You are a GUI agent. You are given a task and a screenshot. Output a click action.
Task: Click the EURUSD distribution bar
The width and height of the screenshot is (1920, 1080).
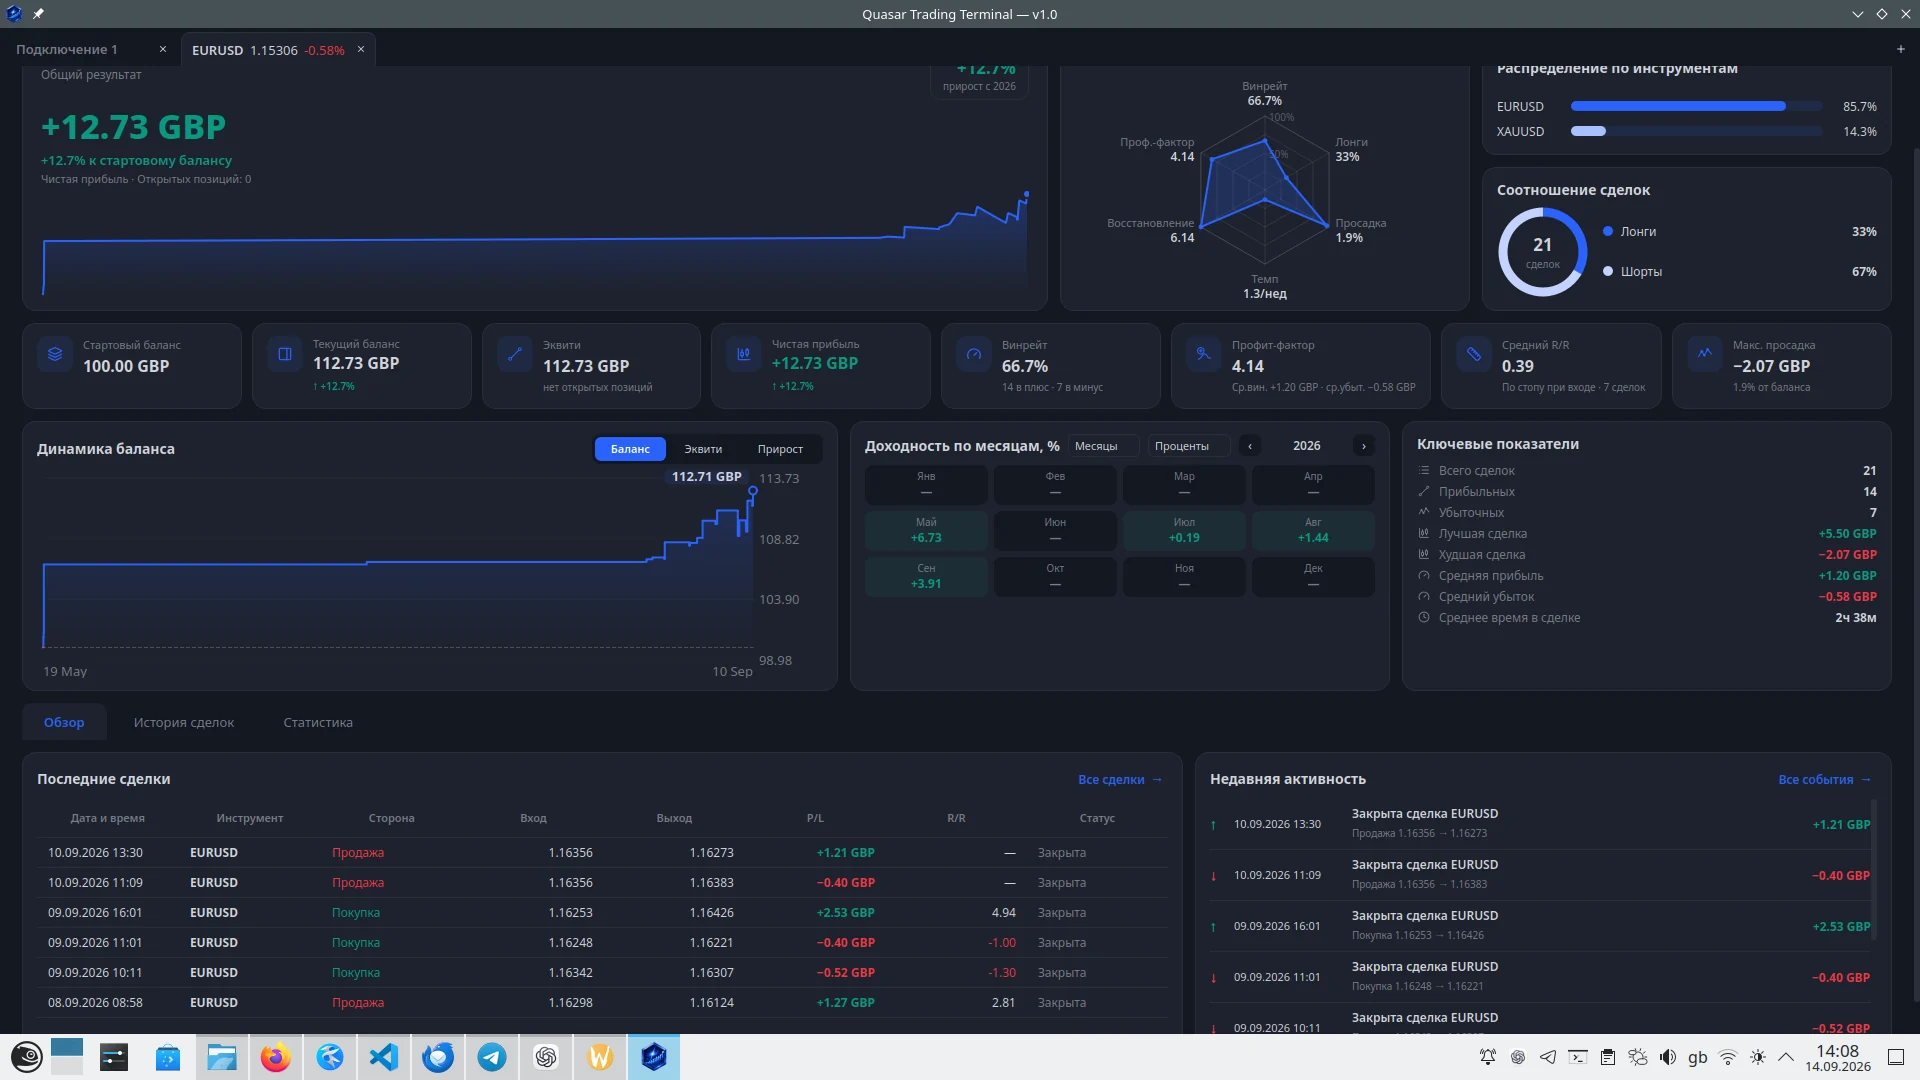[x=1696, y=106]
